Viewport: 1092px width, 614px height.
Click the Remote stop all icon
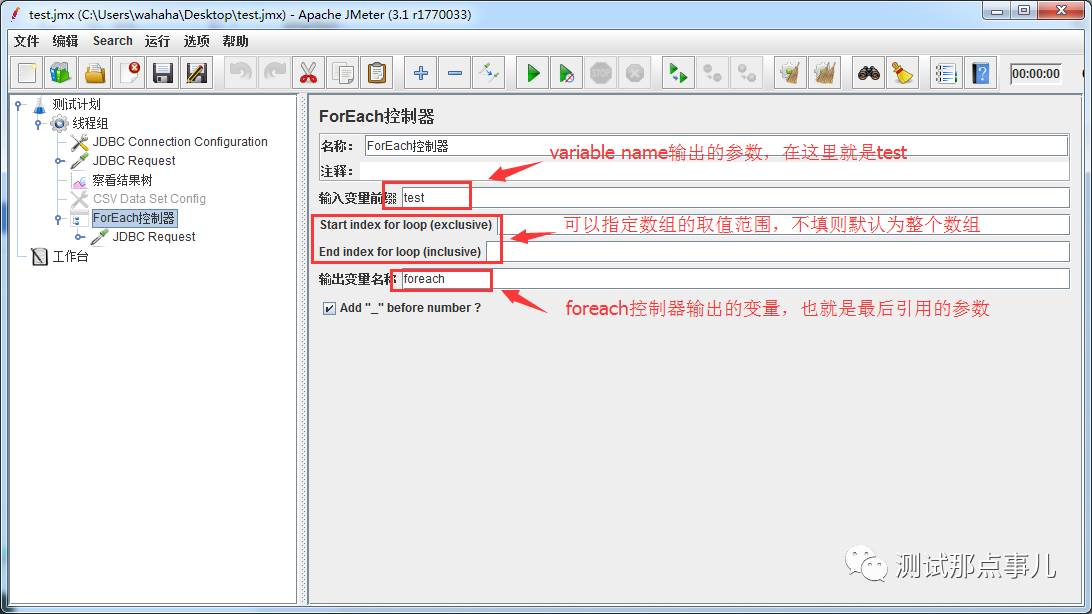pos(712,72)
